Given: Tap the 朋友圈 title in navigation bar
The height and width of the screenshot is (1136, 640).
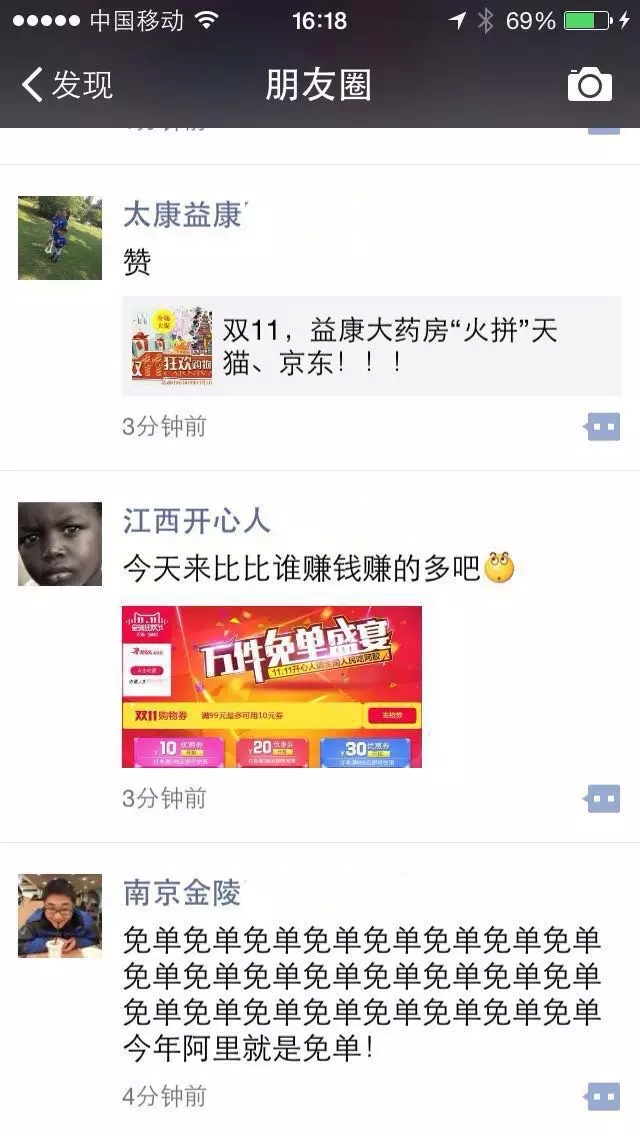Looking at the screenshot, I should point(319,85).
